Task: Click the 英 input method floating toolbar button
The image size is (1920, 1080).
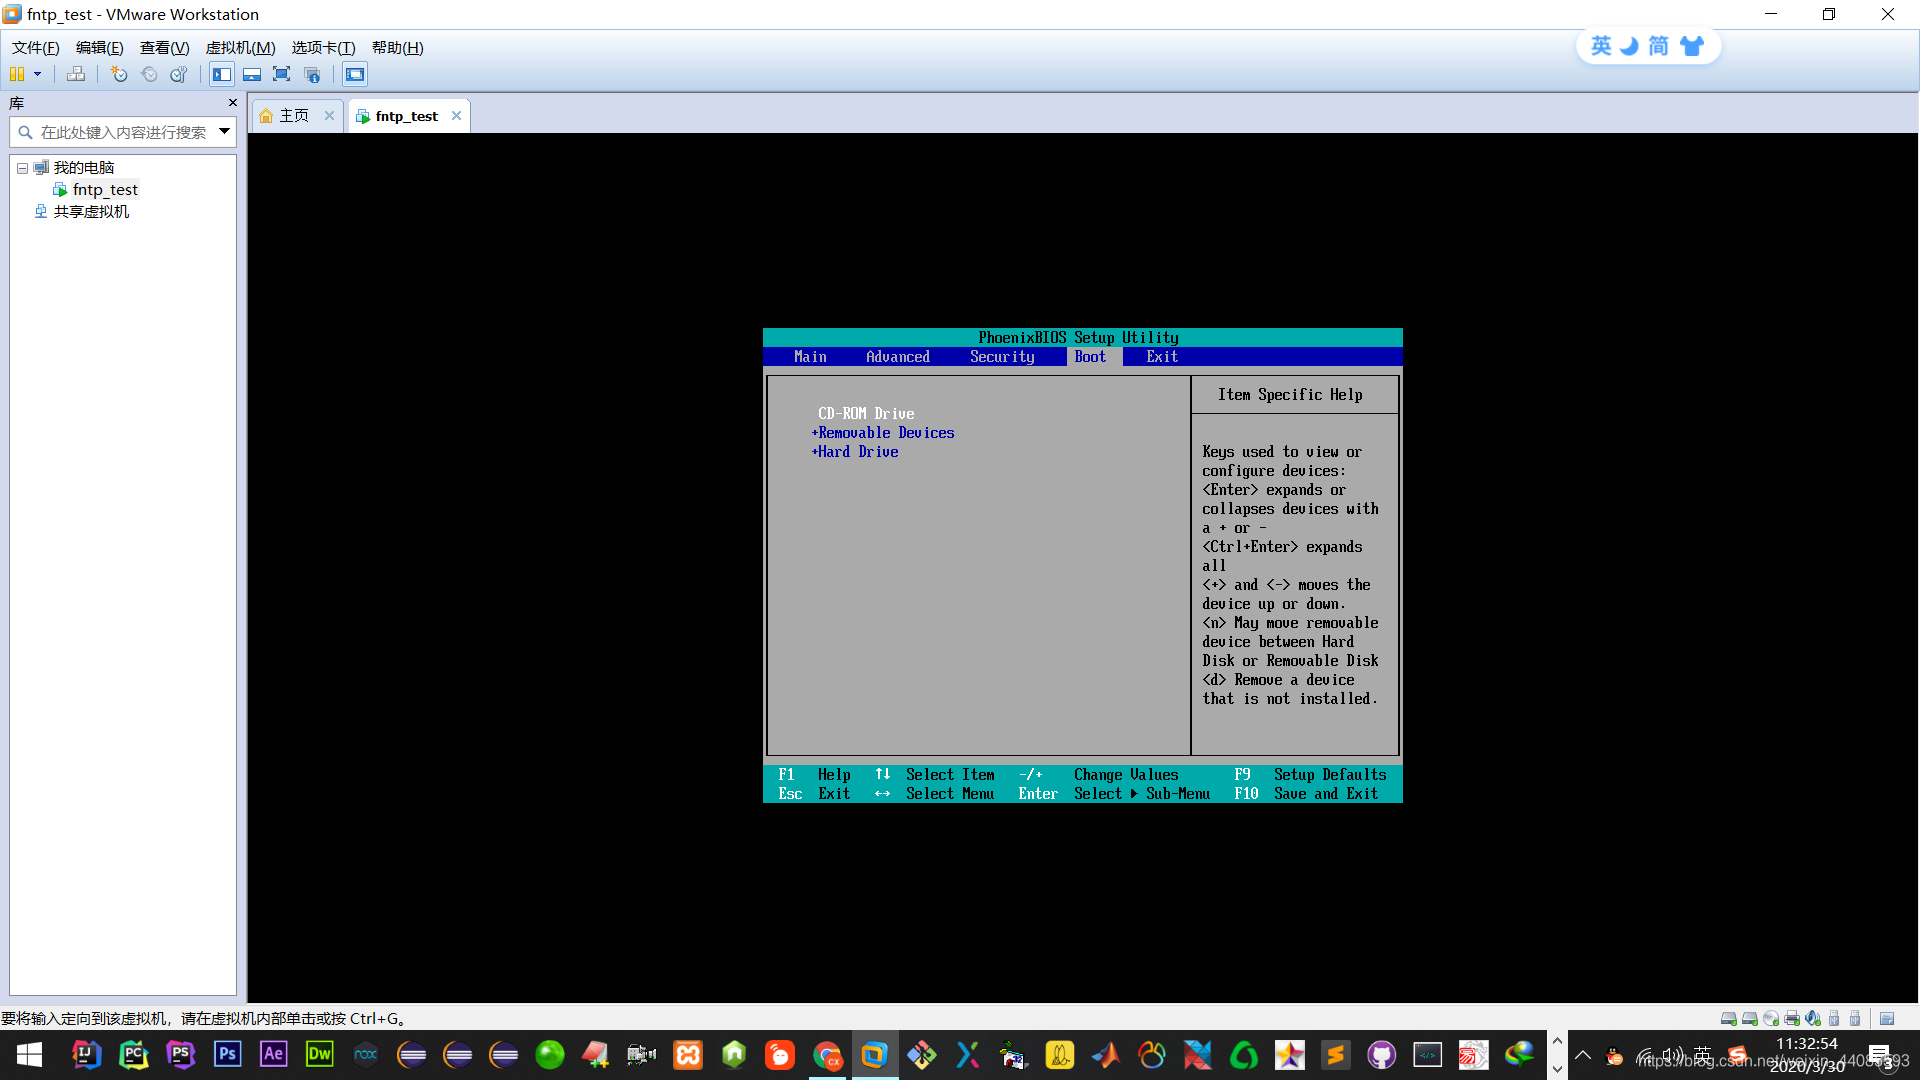Action: 1601,46
